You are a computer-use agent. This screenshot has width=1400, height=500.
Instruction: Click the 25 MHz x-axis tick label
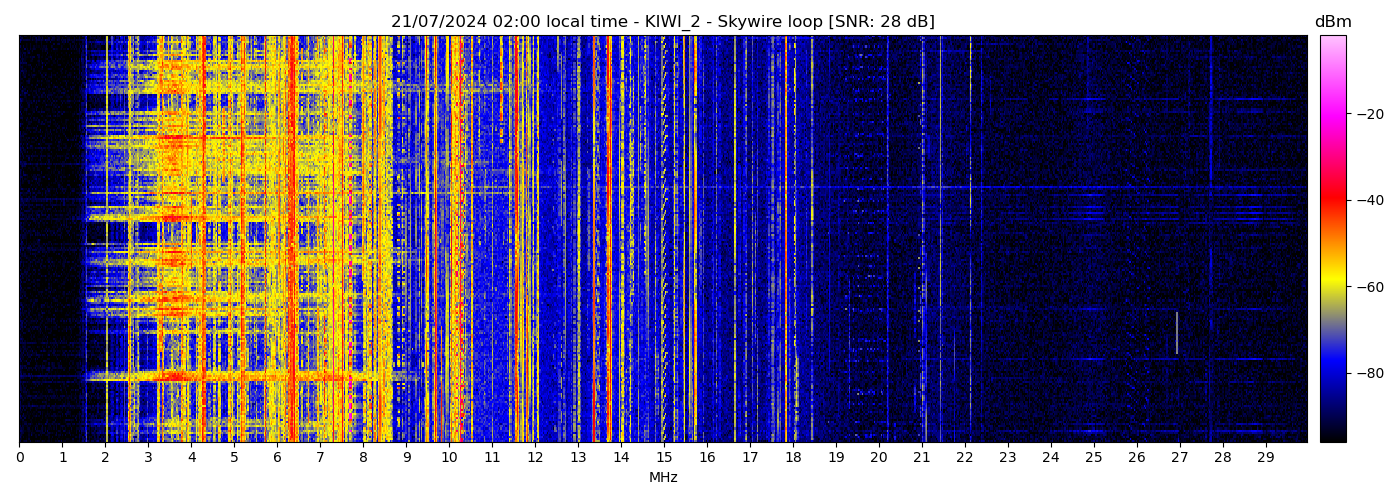[x=1093, y=458]
